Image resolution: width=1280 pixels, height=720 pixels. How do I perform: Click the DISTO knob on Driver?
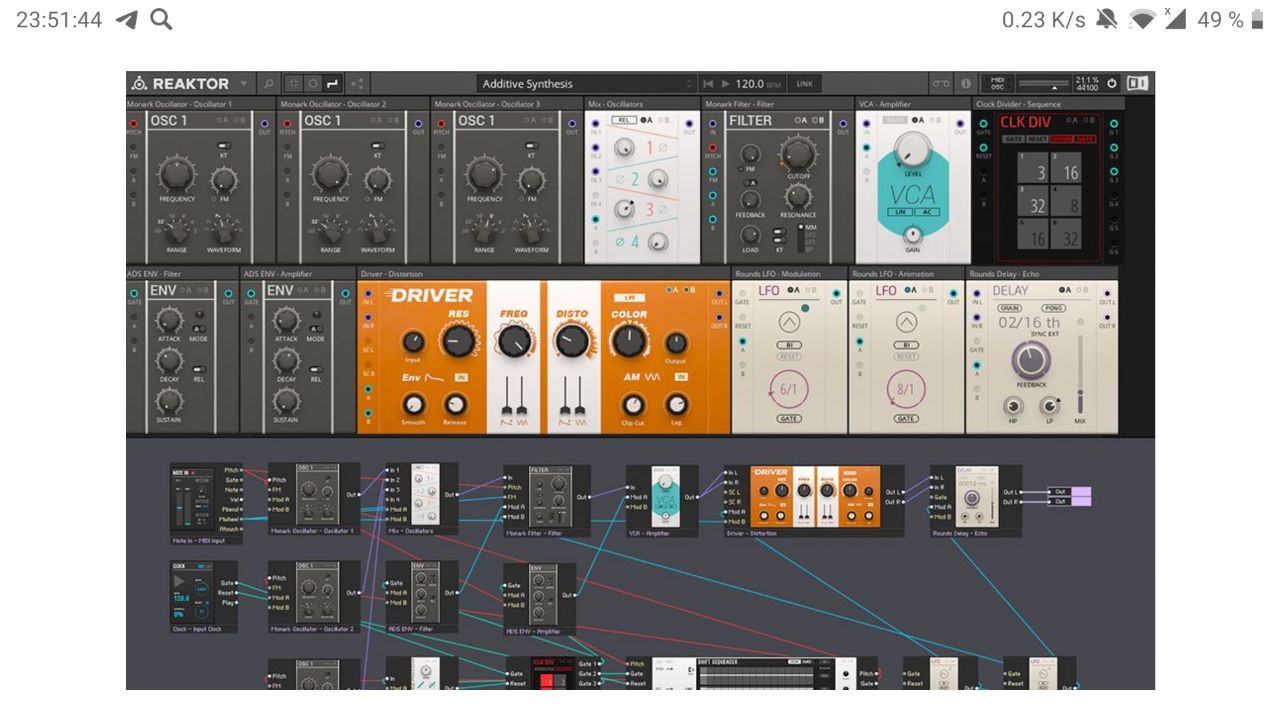click(x=571, y=342)
